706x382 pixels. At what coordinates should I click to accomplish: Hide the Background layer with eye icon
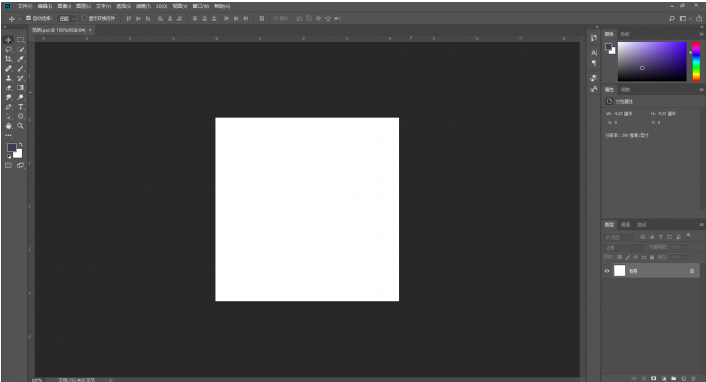607,271
